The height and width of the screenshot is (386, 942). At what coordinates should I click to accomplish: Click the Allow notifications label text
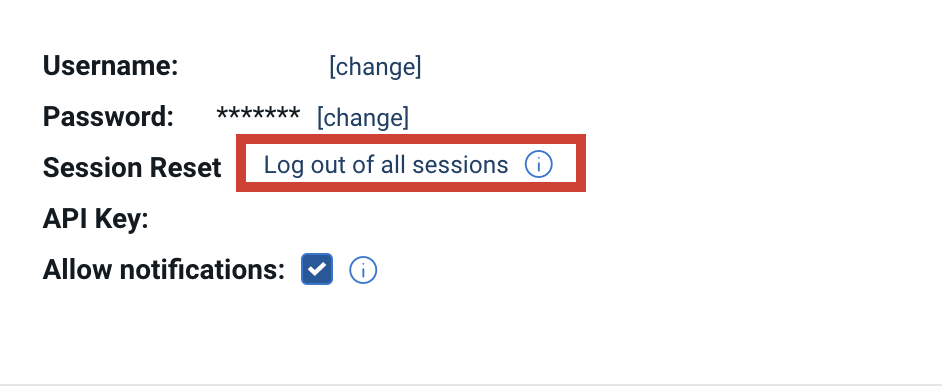click(163, 270)
